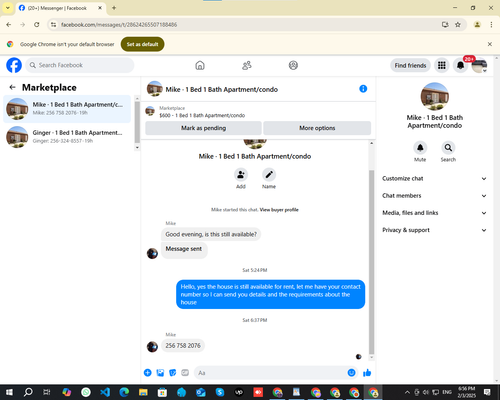
Task: Attach a photo with the image icon
Action: tap(160, 373)
